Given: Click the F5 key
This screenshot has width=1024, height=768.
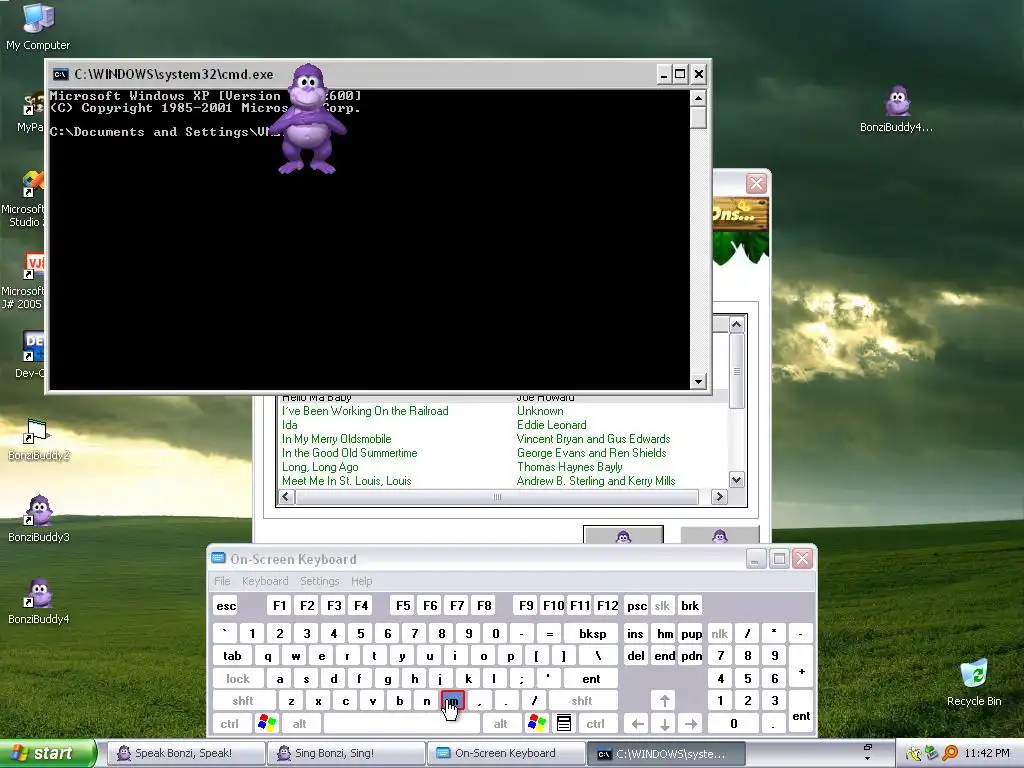Looking at the screenshot, I should coord(403,605).
